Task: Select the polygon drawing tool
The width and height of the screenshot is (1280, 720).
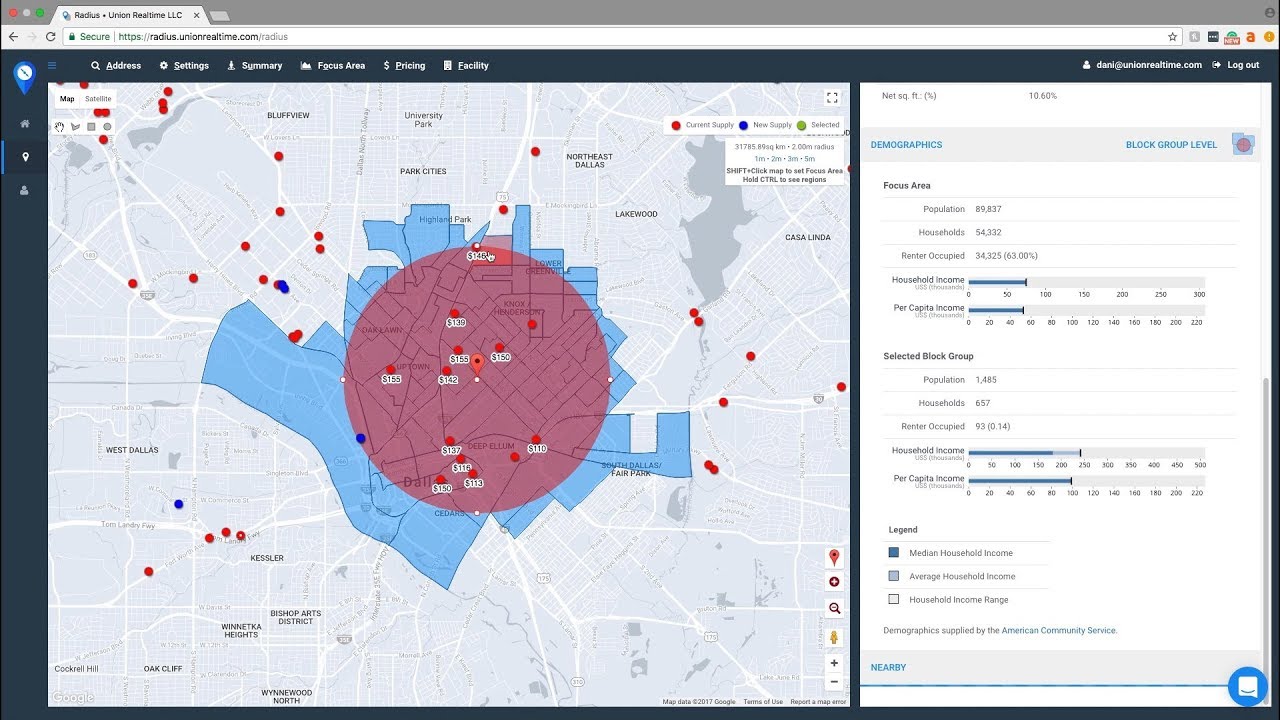Action: 75,127
